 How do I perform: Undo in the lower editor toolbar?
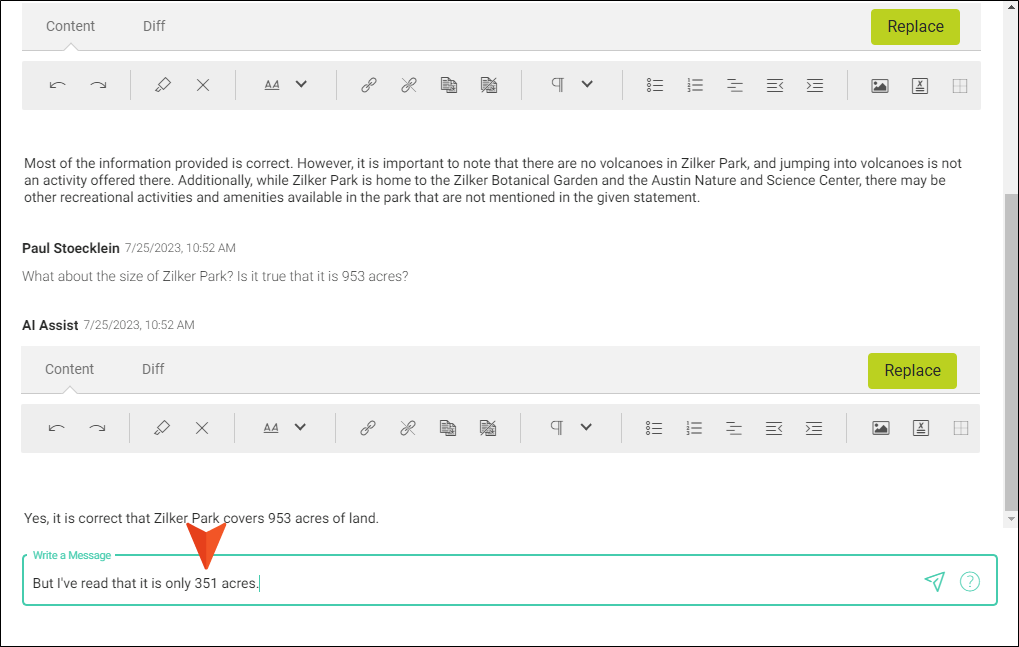click(x=57, y=428)
